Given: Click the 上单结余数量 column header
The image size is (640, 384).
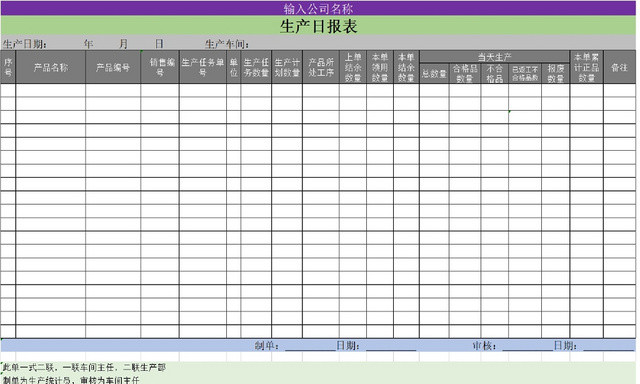Looking at the screenshot, I should tap(353, 67).
